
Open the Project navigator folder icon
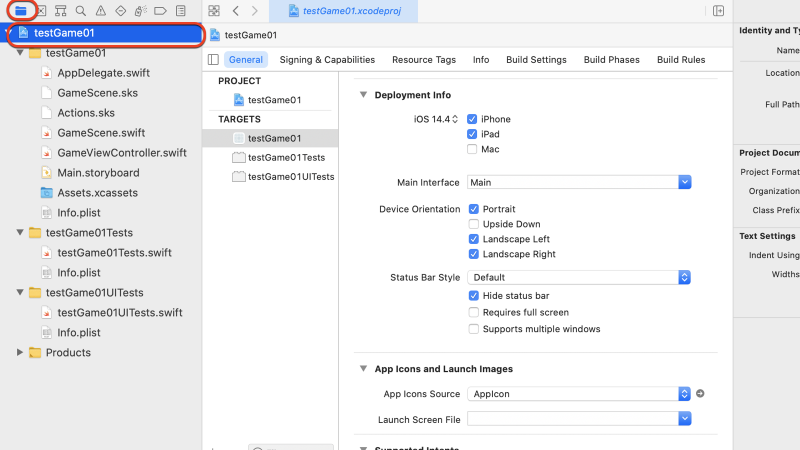[20, 11]
